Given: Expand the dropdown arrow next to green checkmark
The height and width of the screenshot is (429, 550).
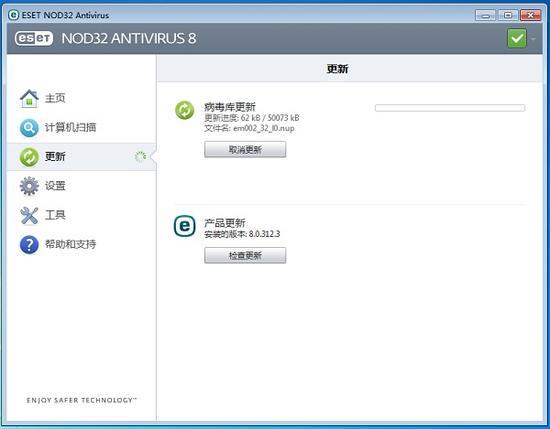Looking at the screenshot, I should tap(534, 39).
